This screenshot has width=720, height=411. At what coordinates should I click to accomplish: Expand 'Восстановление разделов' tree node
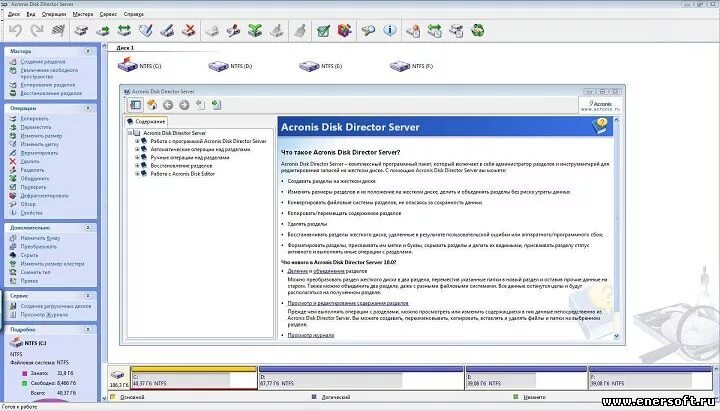point(137,165)
